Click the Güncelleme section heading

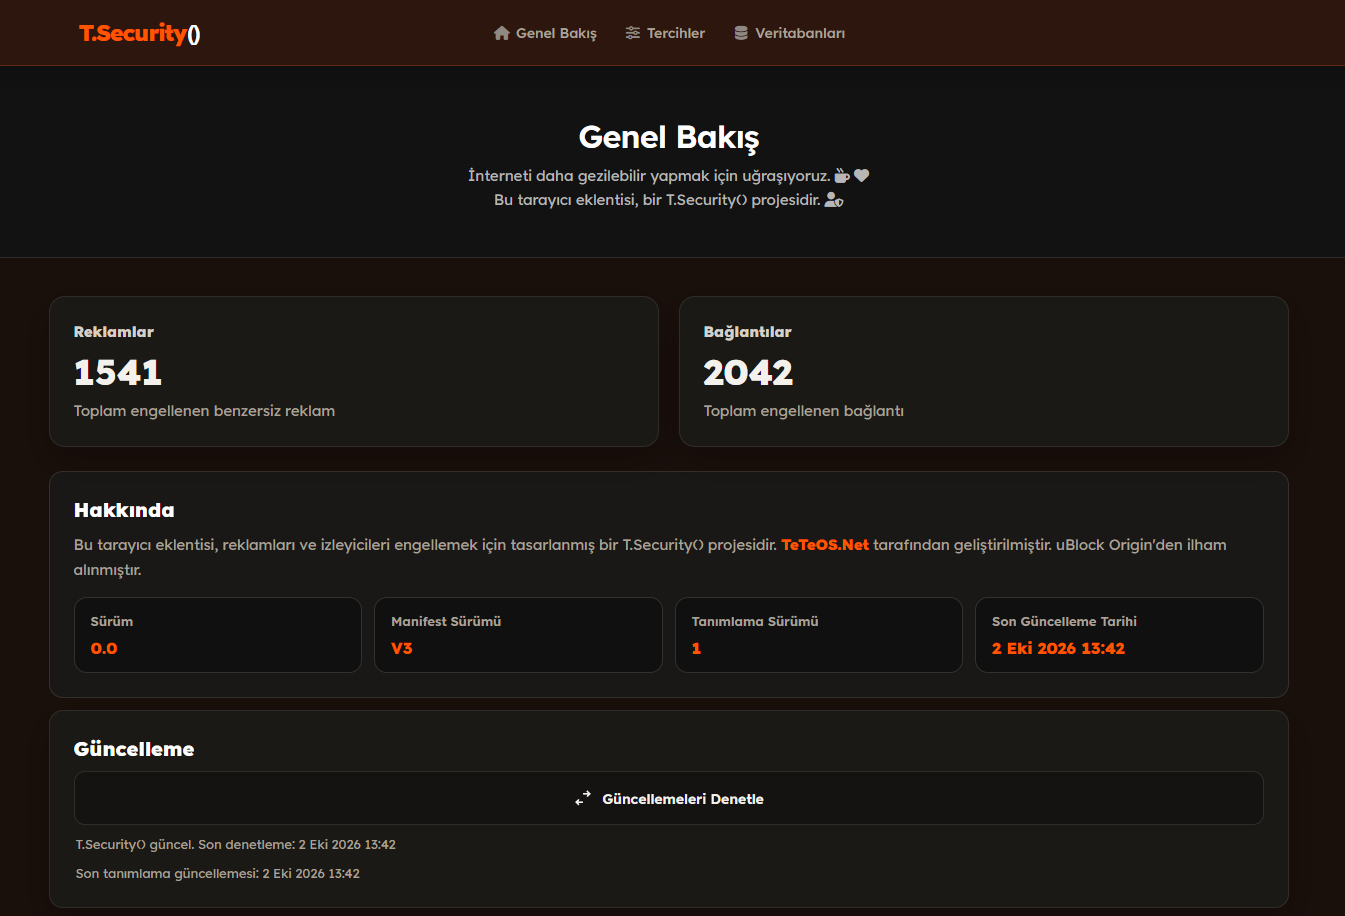click(134, 749)
